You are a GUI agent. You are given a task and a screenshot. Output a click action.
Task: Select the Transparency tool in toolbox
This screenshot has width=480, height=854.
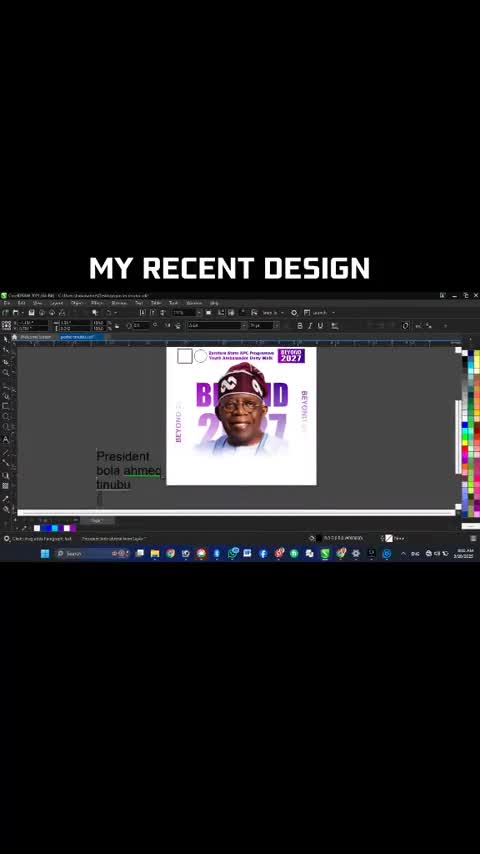pos(6,486)
